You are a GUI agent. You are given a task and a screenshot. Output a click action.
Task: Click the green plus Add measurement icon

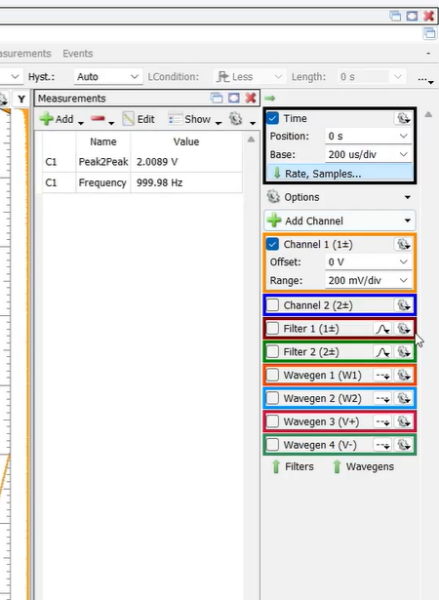[46, 119]
